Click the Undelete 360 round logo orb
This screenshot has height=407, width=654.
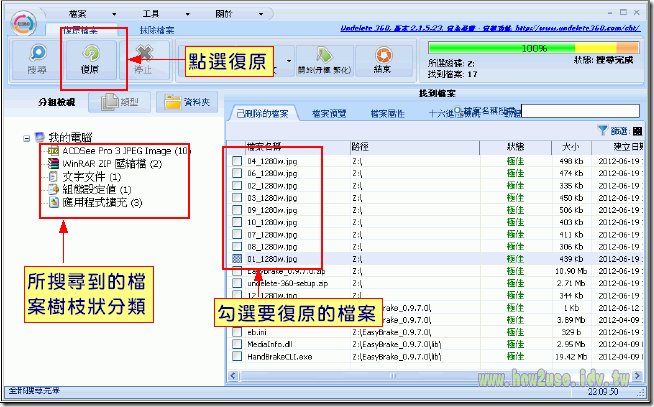tap(24, 23)
